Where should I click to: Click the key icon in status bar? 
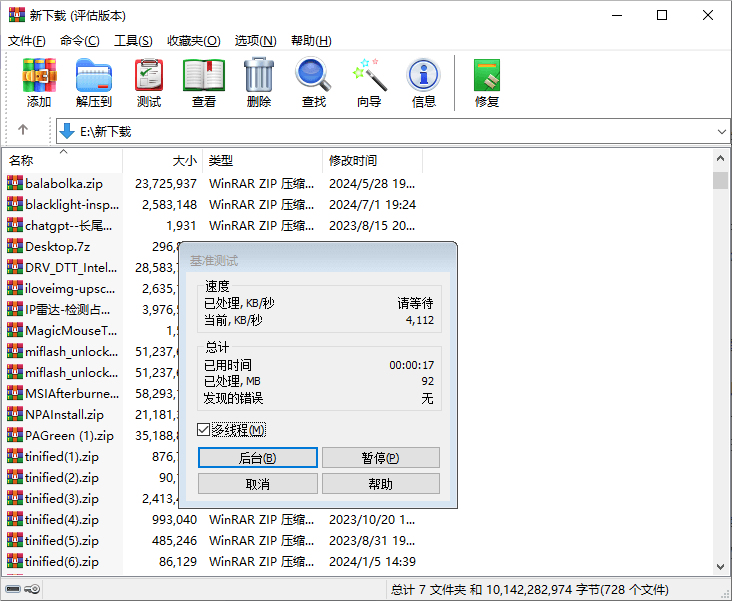click(32, 589)
